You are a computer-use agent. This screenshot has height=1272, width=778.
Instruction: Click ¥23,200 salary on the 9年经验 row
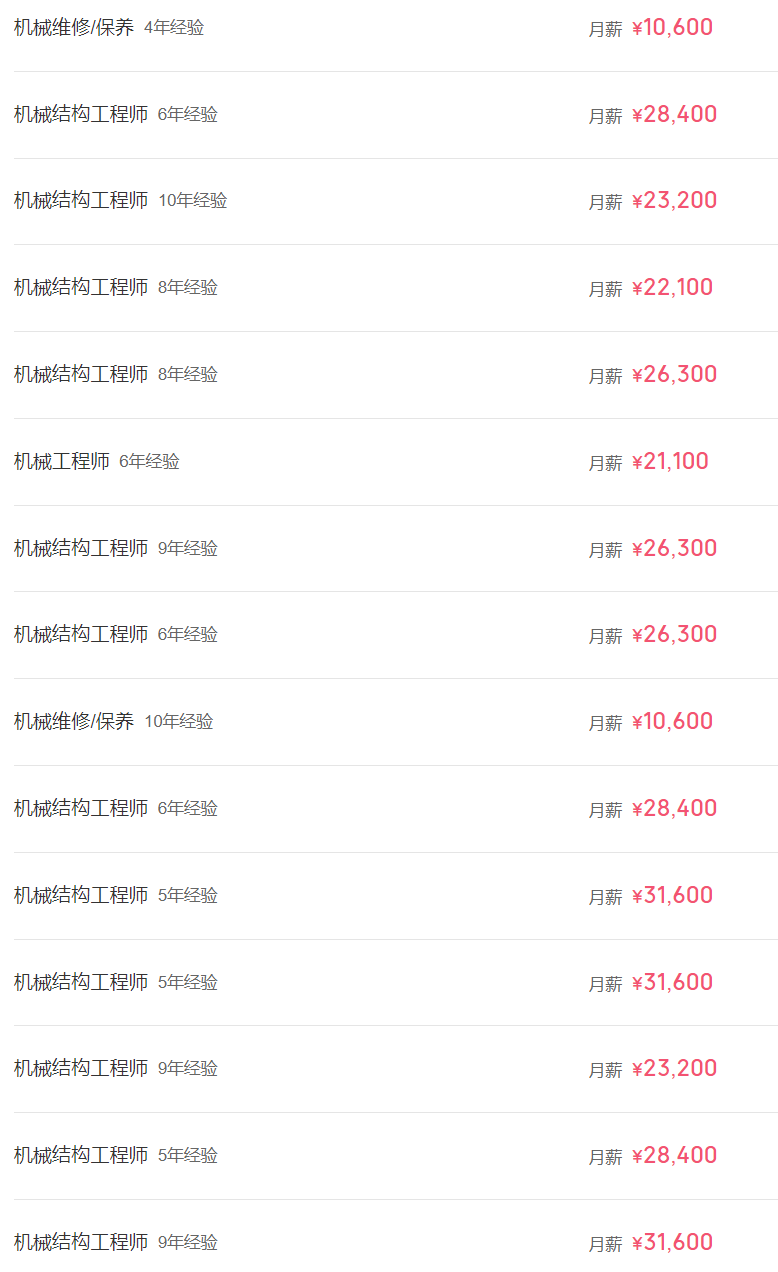pos(675,1068)
